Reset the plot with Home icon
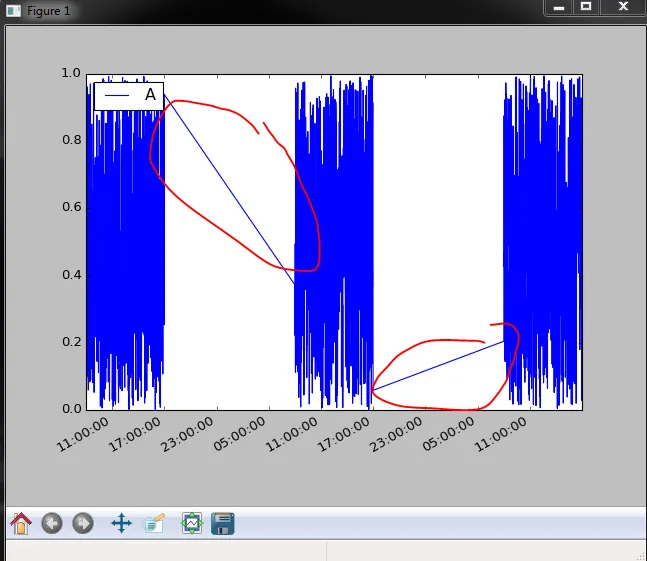647x561 pixels. [x=21, y=523]
